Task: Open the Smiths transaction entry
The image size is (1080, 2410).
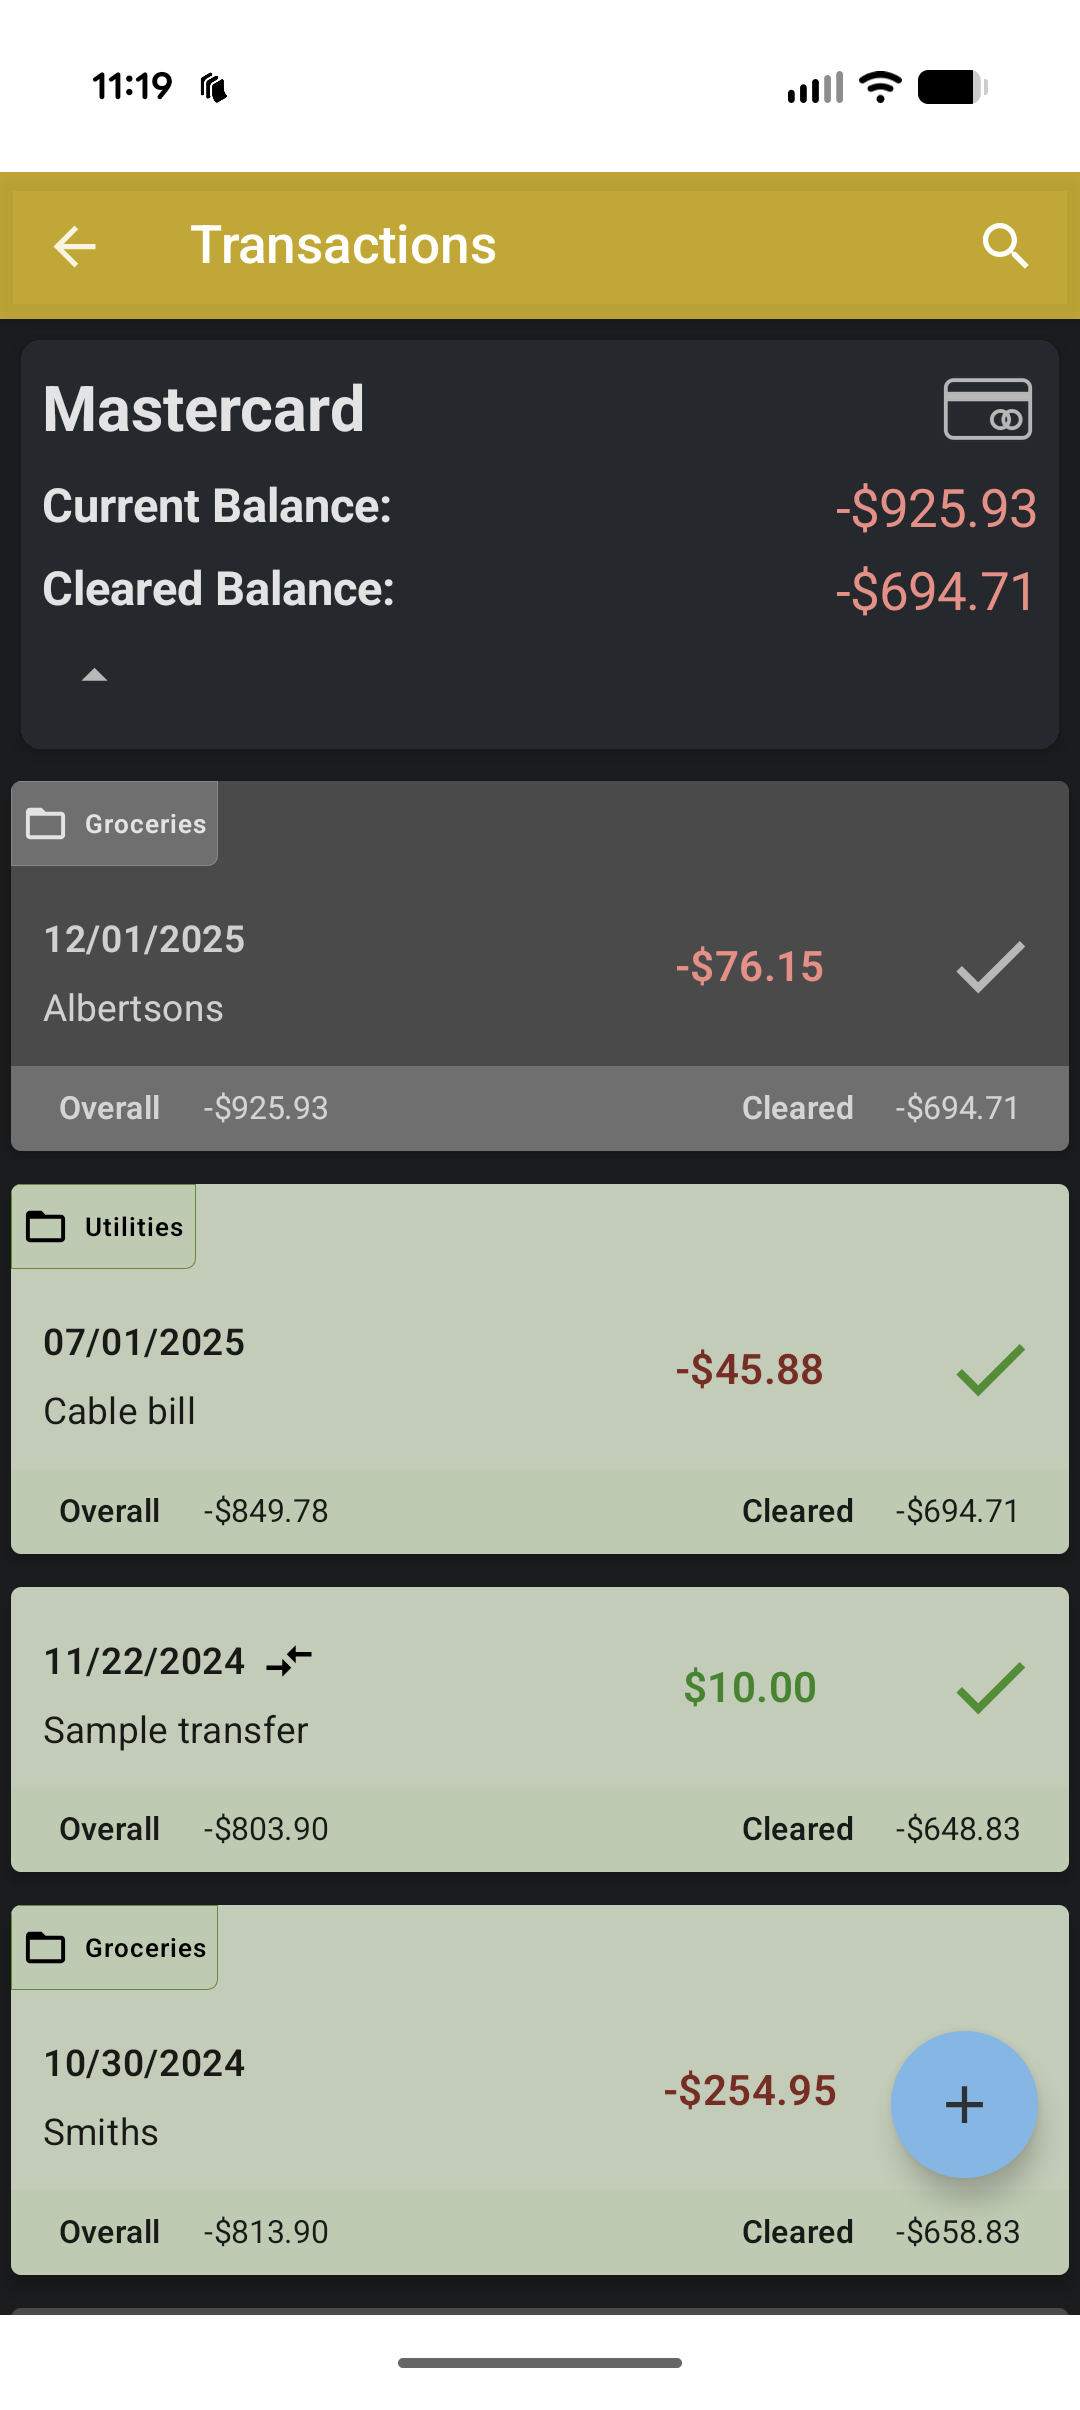Action: point(101,2132)
